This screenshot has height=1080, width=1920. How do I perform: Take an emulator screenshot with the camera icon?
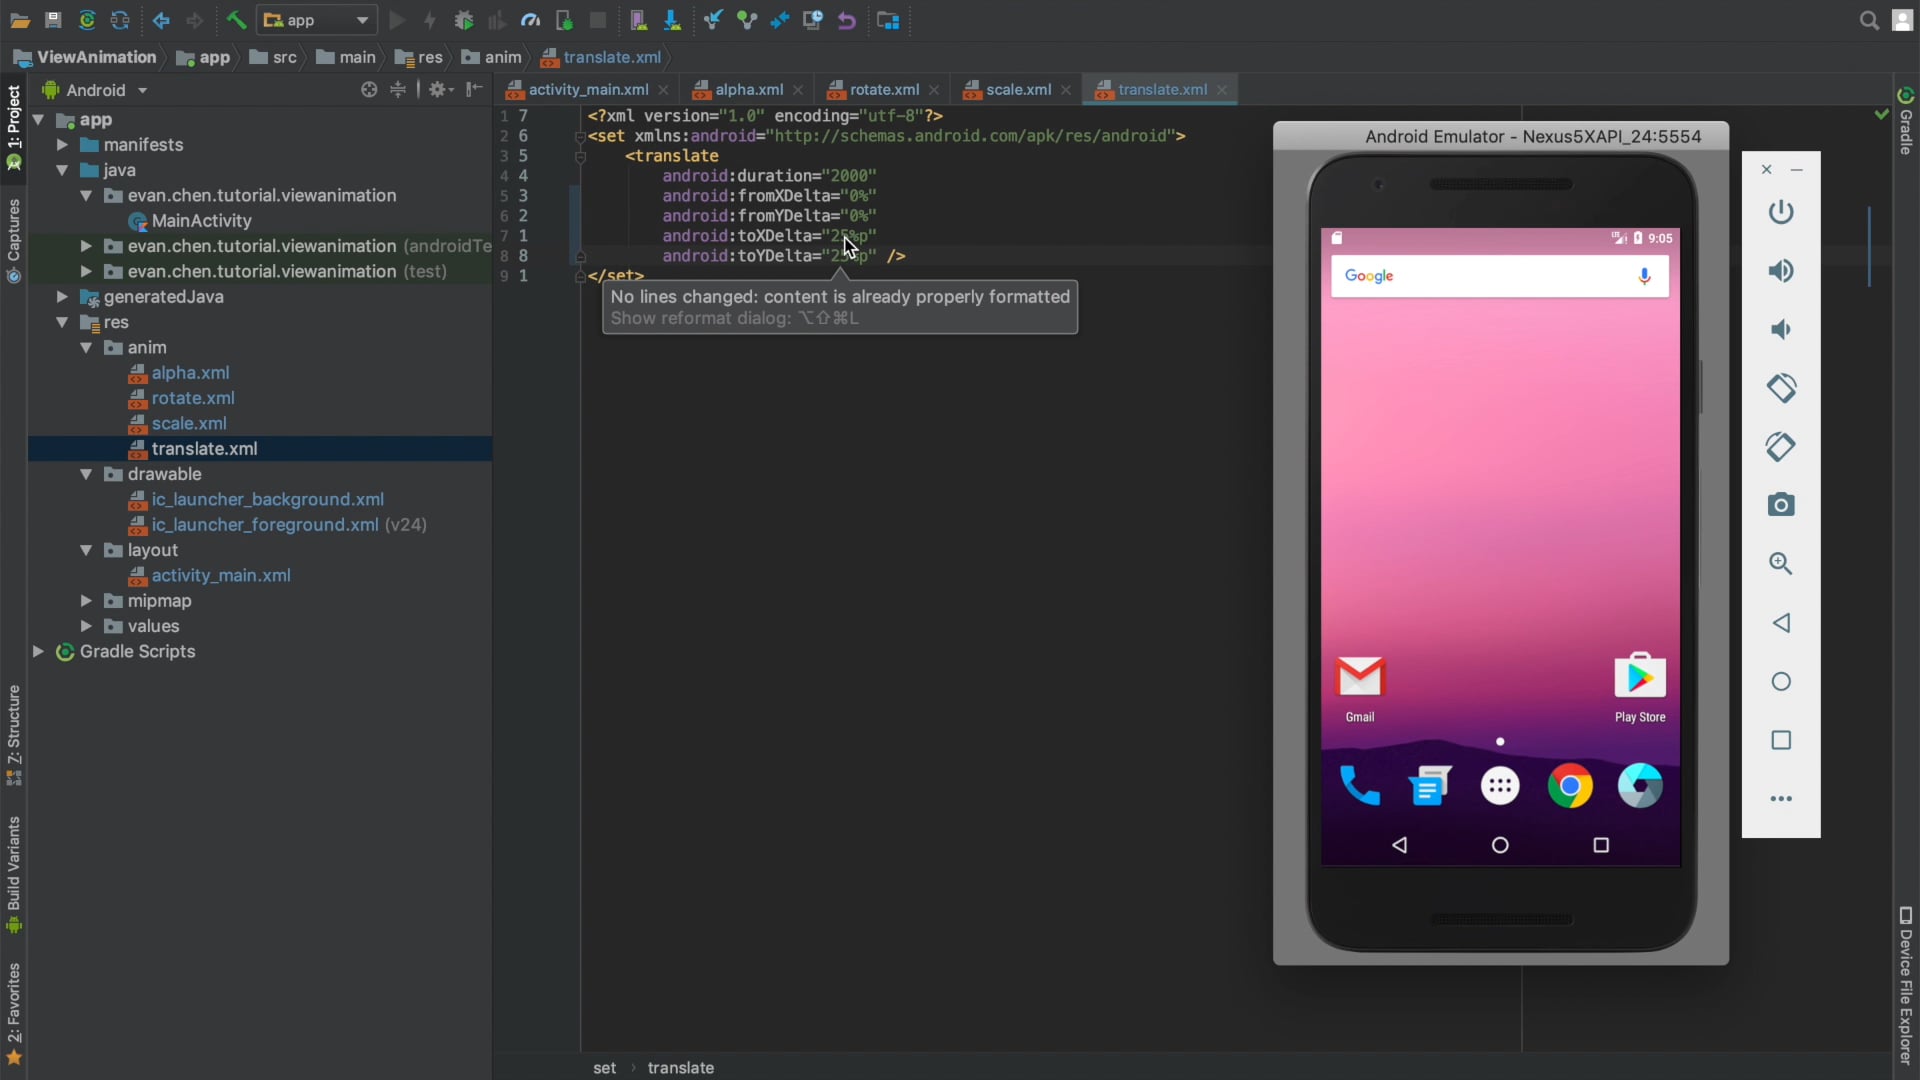[x=1781, y=505]
